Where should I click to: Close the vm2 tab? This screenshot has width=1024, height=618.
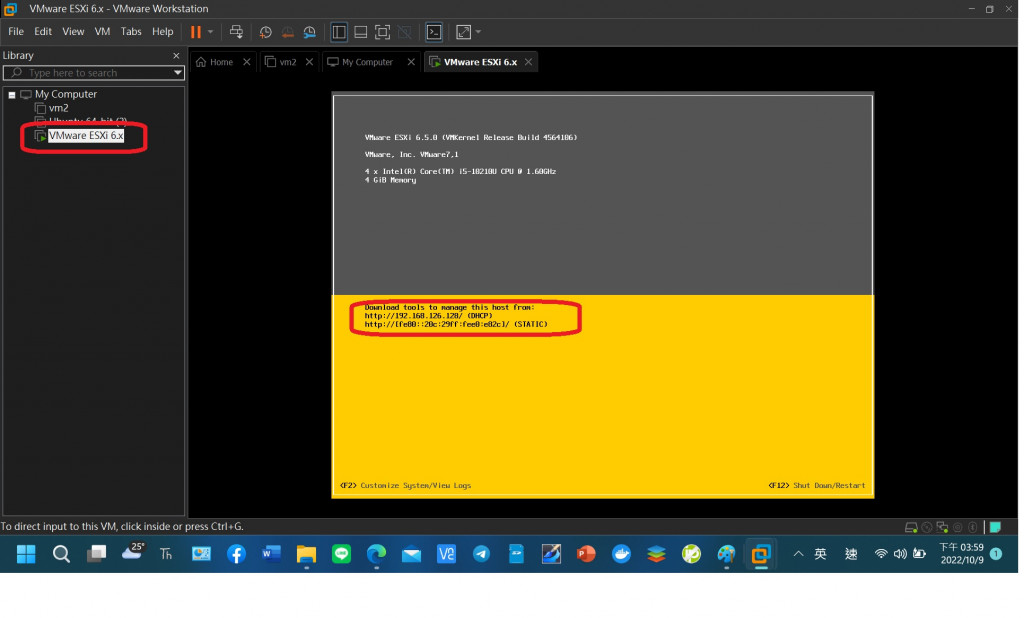310,62
